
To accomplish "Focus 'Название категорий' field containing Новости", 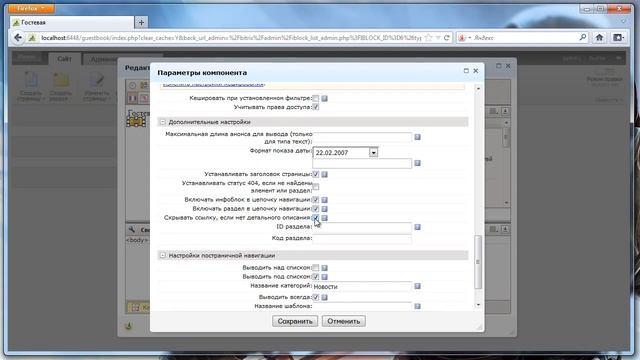I will tap(362, 287).
